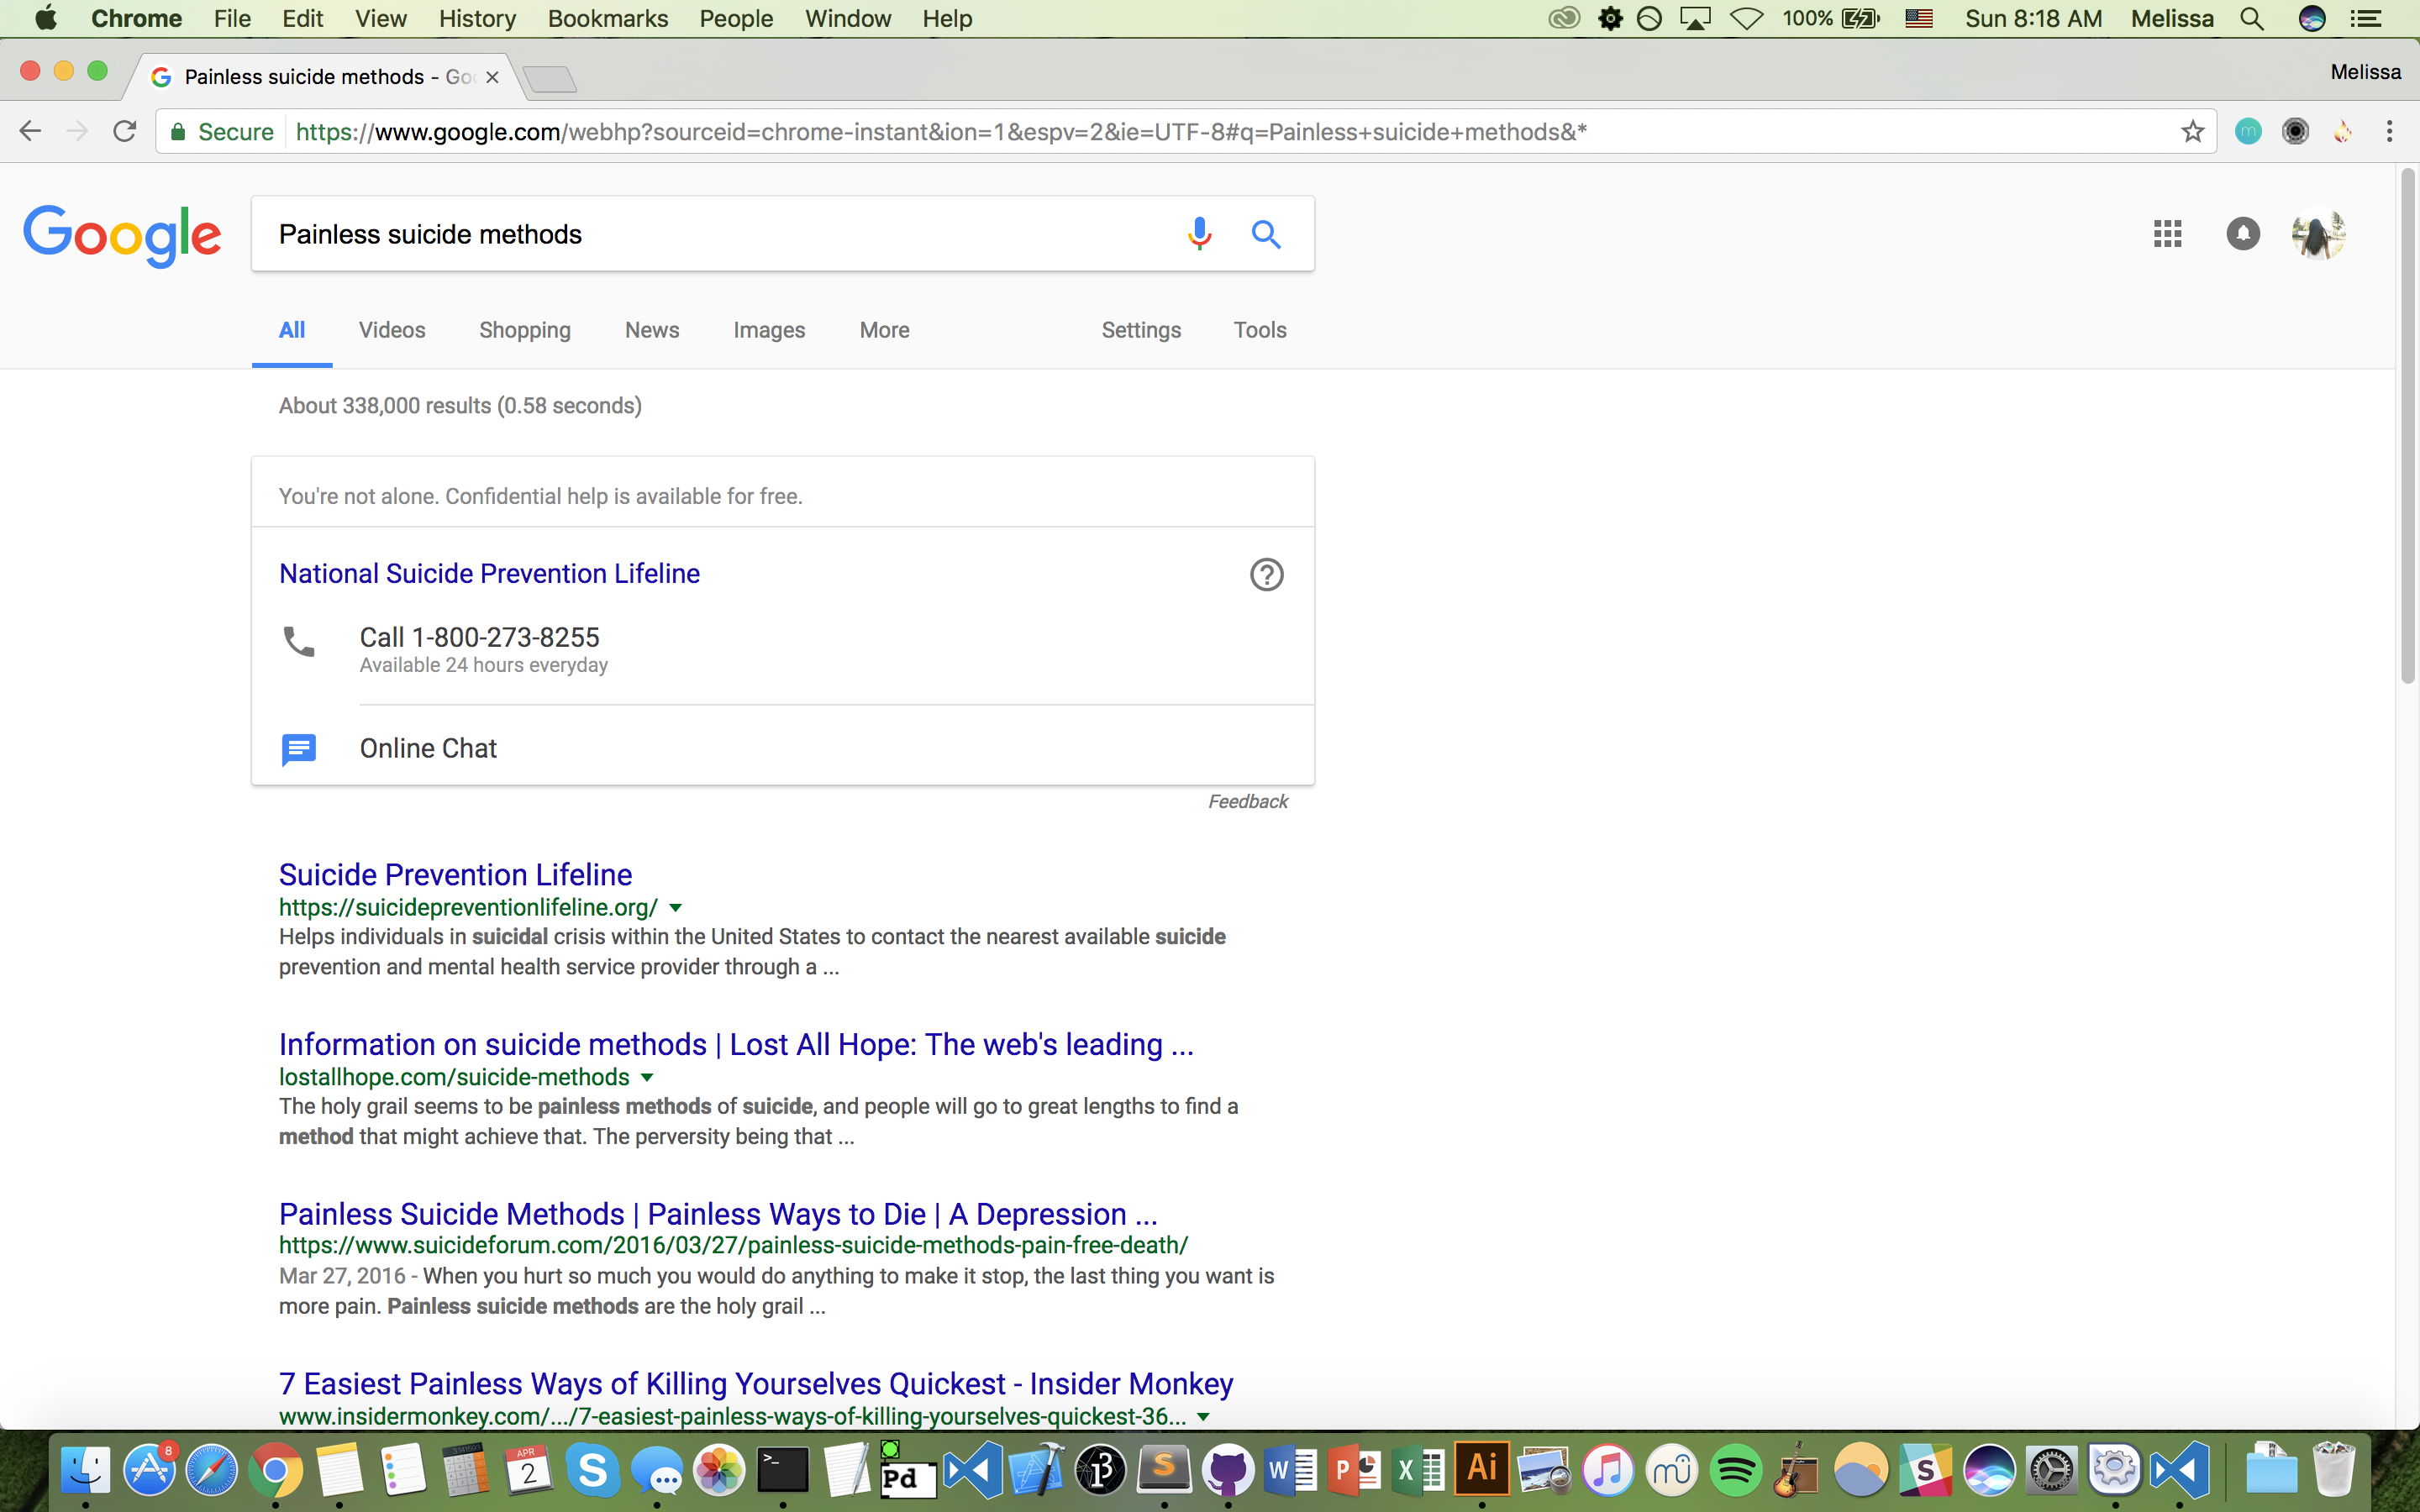Open Spotify from the dock
The height and width of the screenshot is (1512, 2420).
(1736, 1471)
